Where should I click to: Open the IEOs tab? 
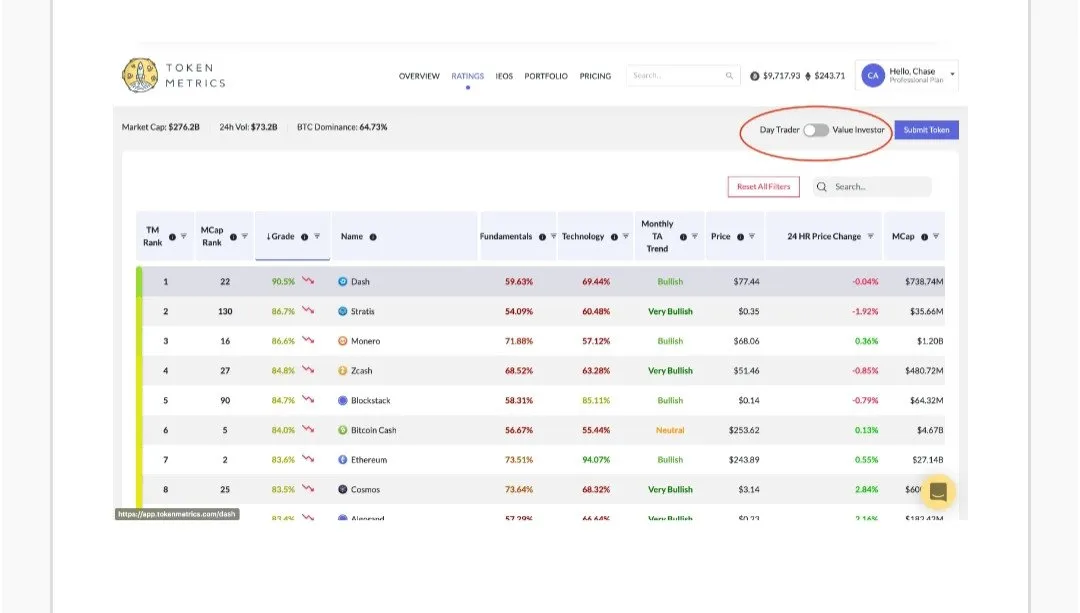point(504,76)
